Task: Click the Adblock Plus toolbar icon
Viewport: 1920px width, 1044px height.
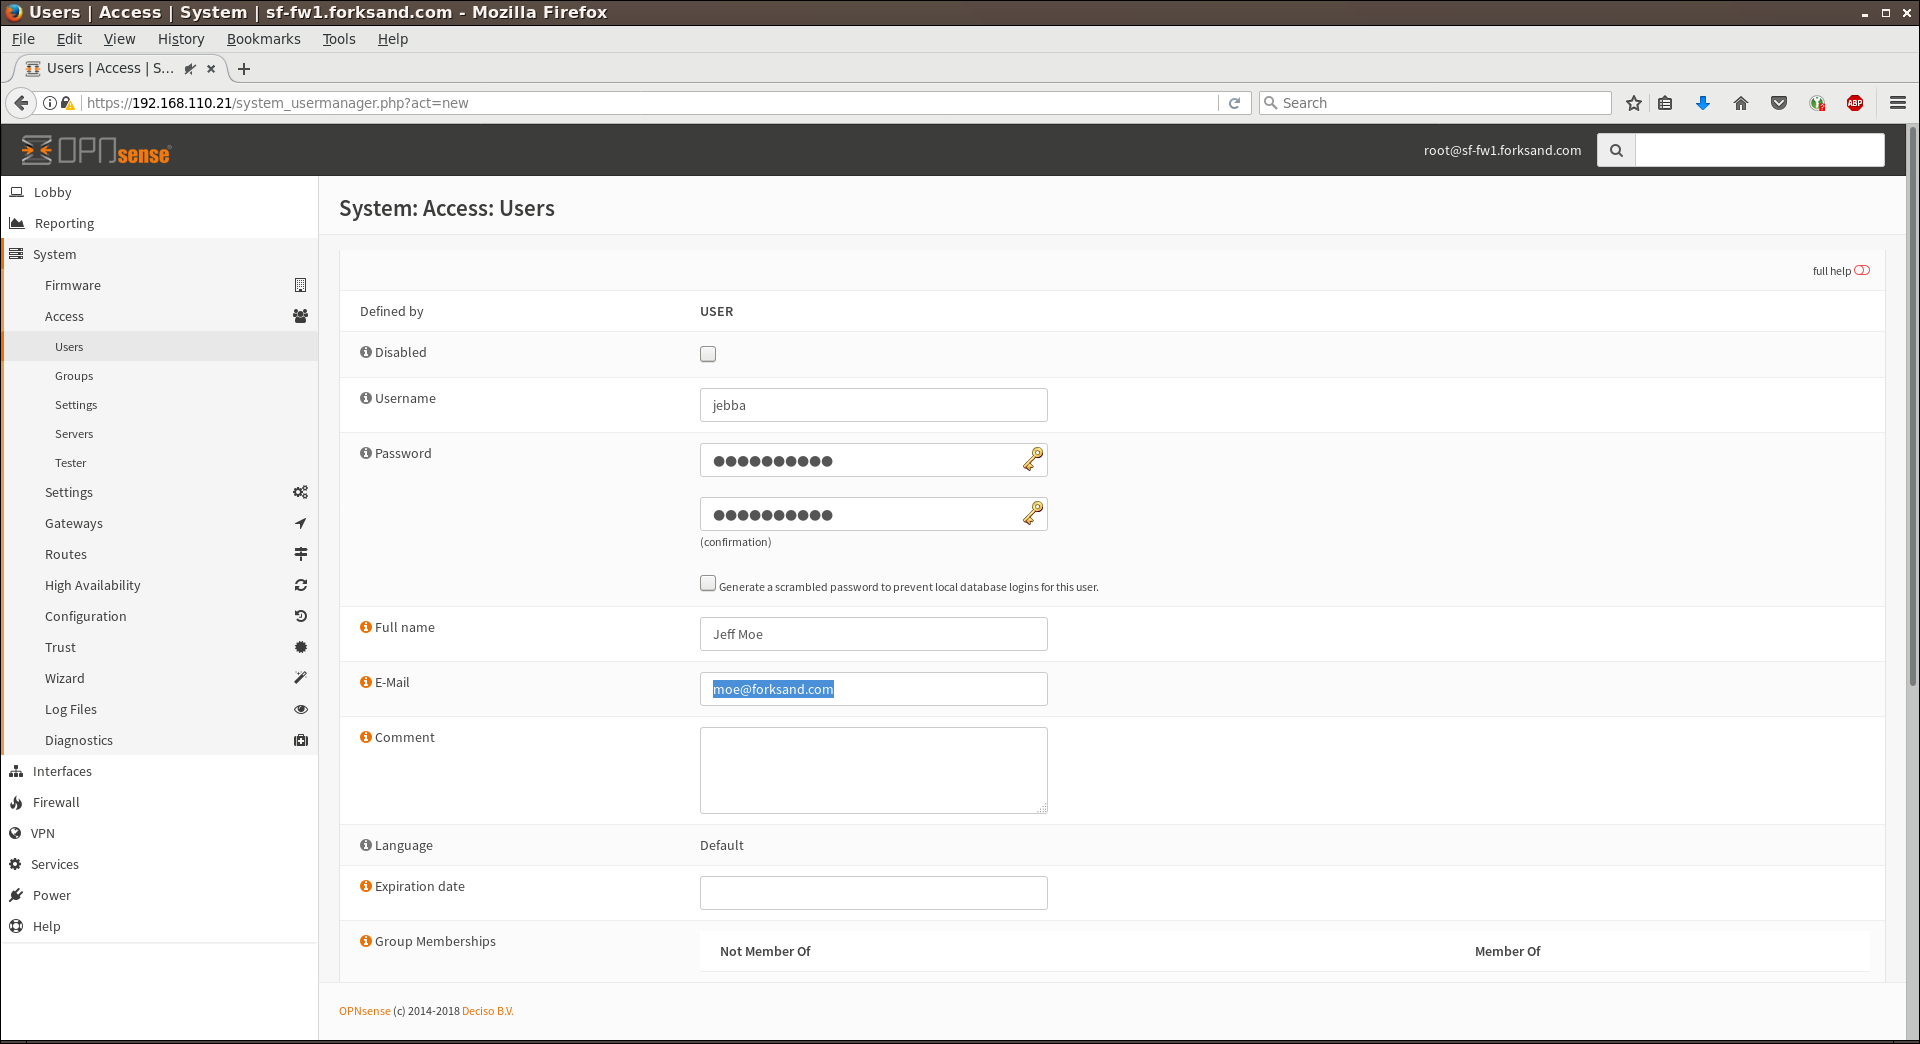Action: [1855, 103]
